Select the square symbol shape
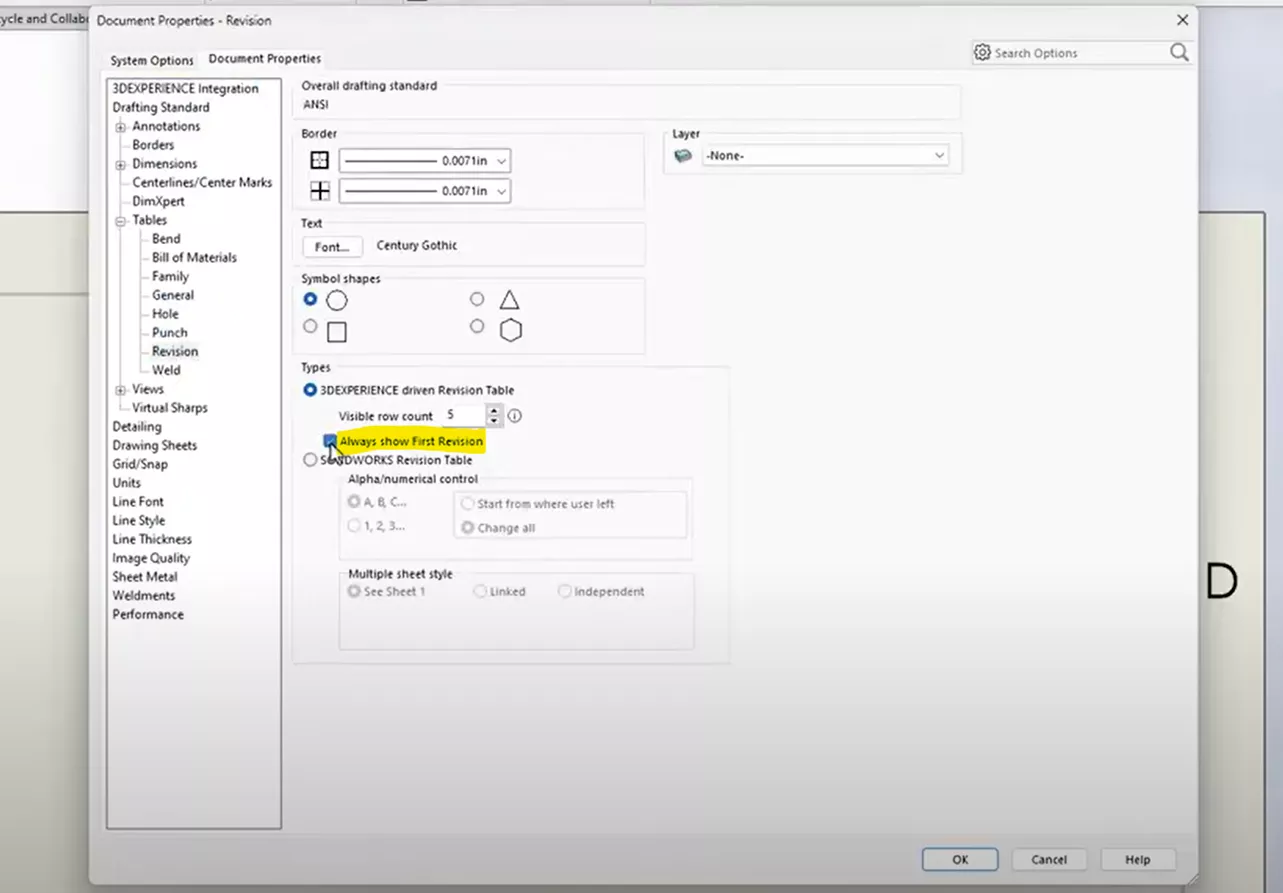The width and height of the screenshot is (1283, 893). 310,326
